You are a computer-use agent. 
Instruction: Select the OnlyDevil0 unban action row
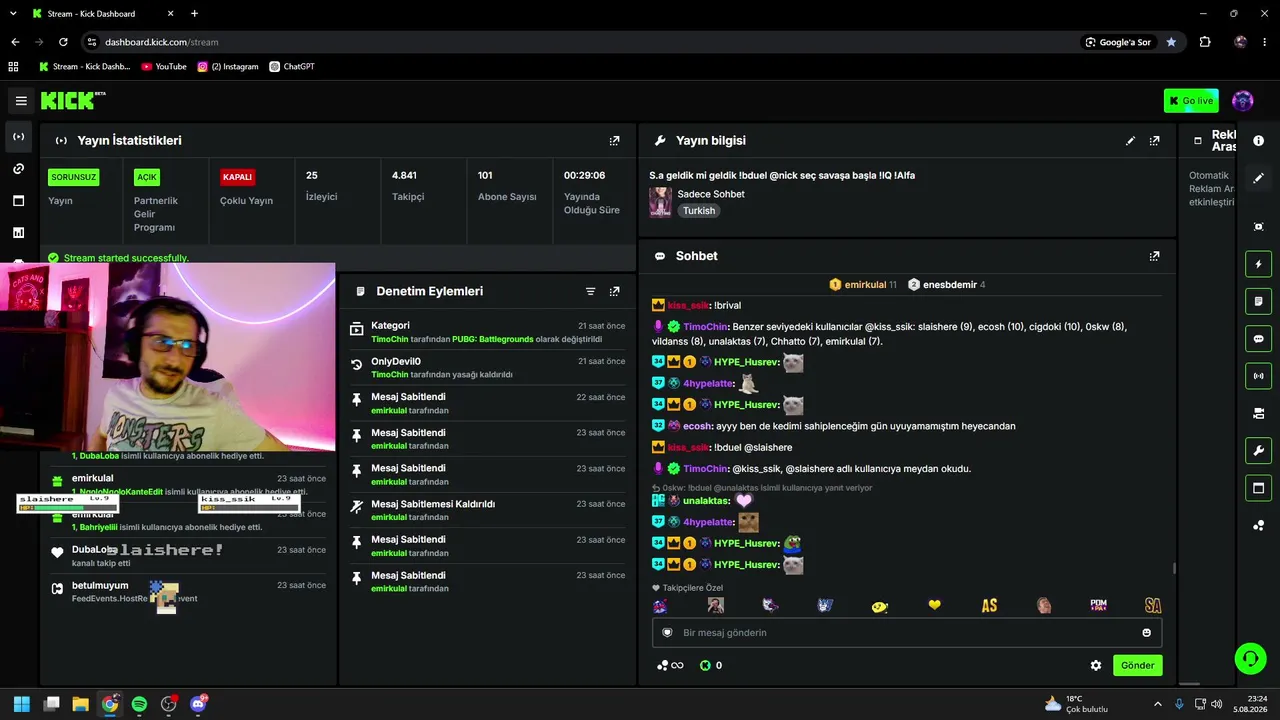click(x=487, y=368)
